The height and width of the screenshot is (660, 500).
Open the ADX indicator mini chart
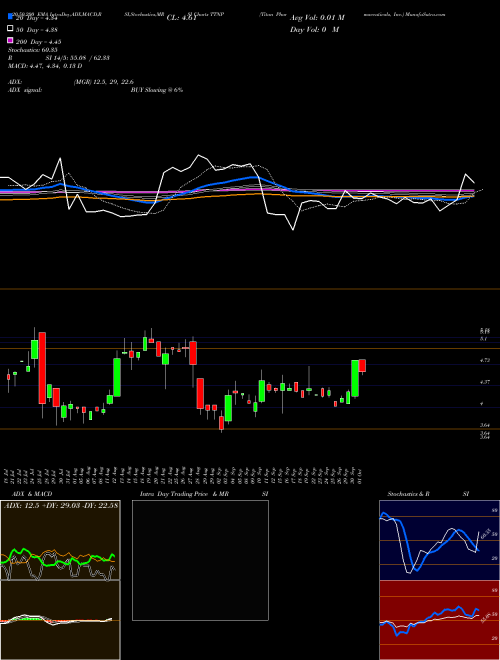(x=60, y=540)
